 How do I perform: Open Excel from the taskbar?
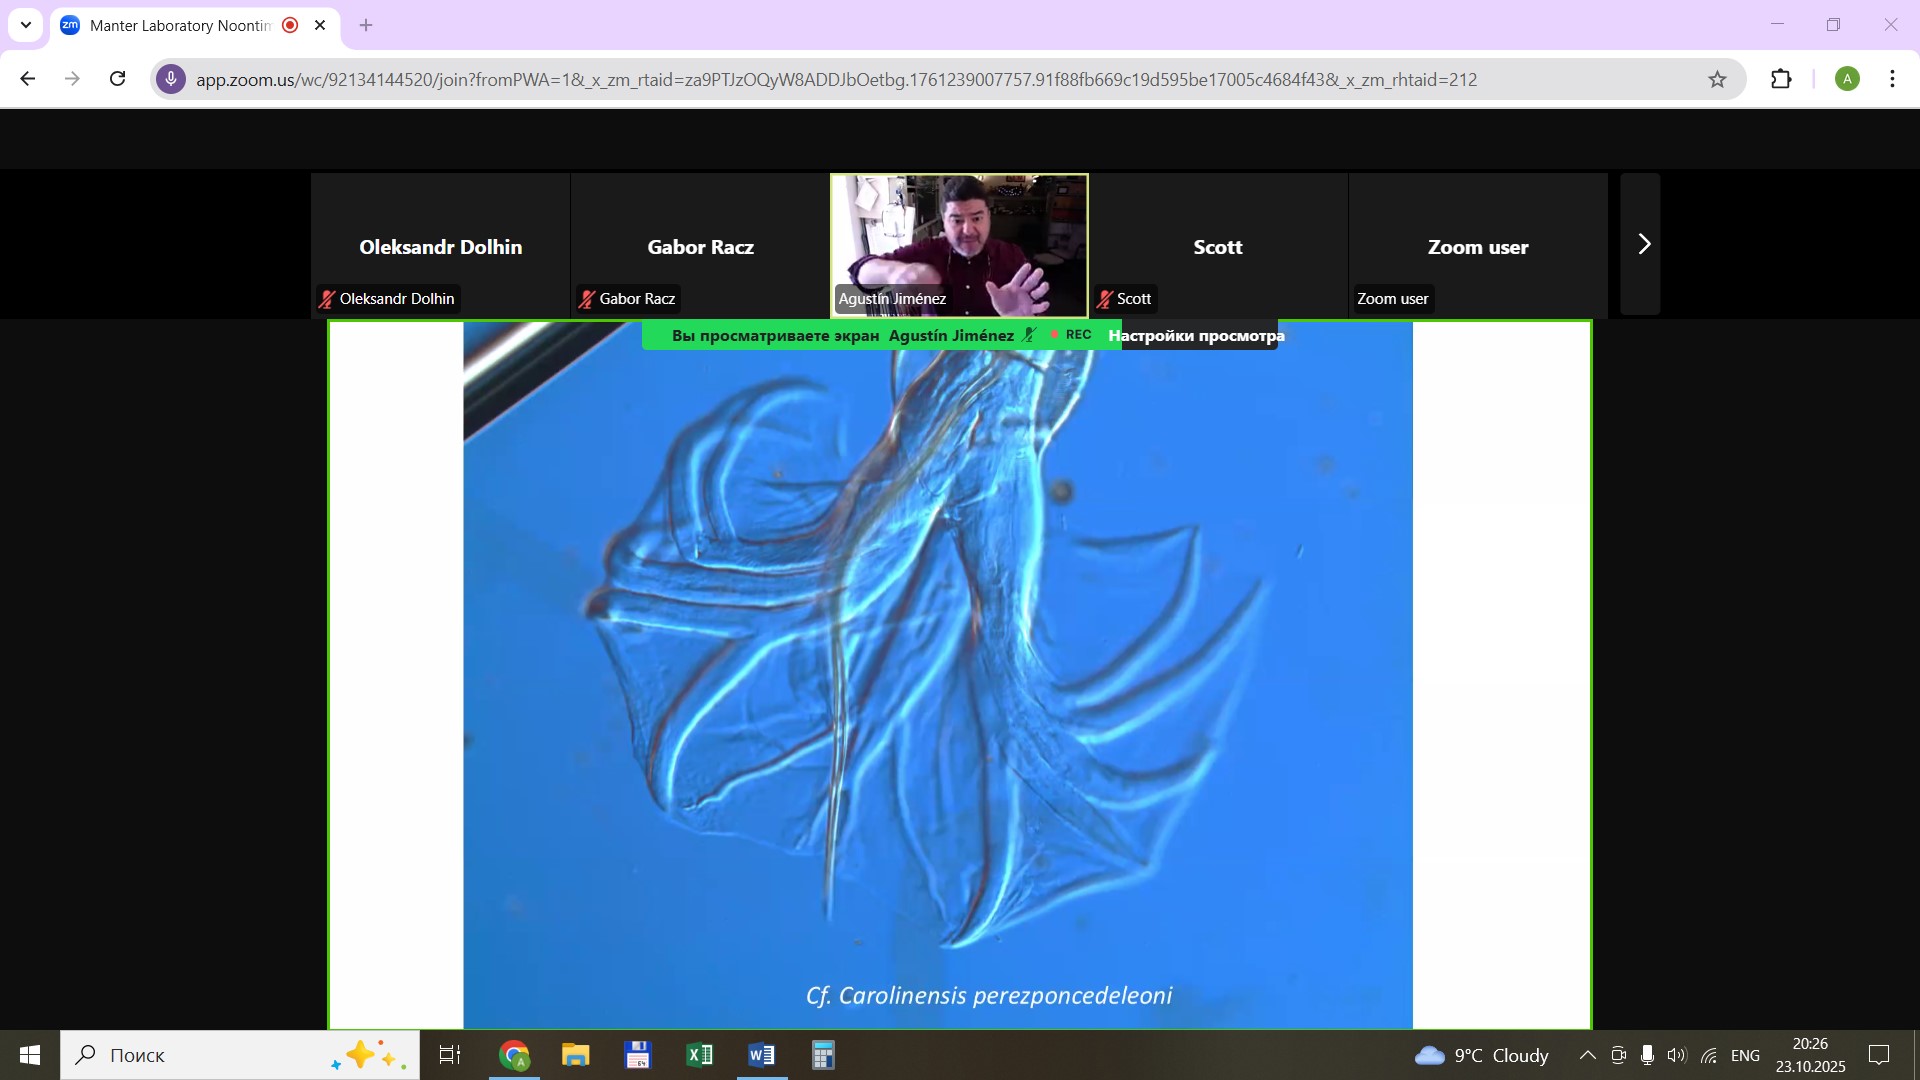(700, 1055)
